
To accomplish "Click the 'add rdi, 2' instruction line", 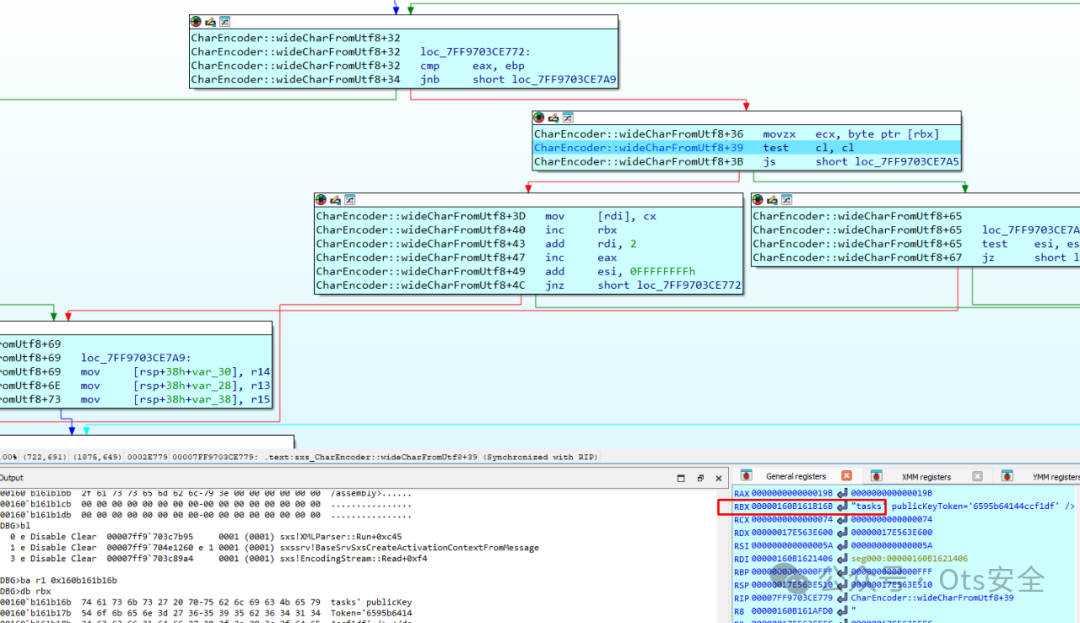I will click(x=590, y=243).
